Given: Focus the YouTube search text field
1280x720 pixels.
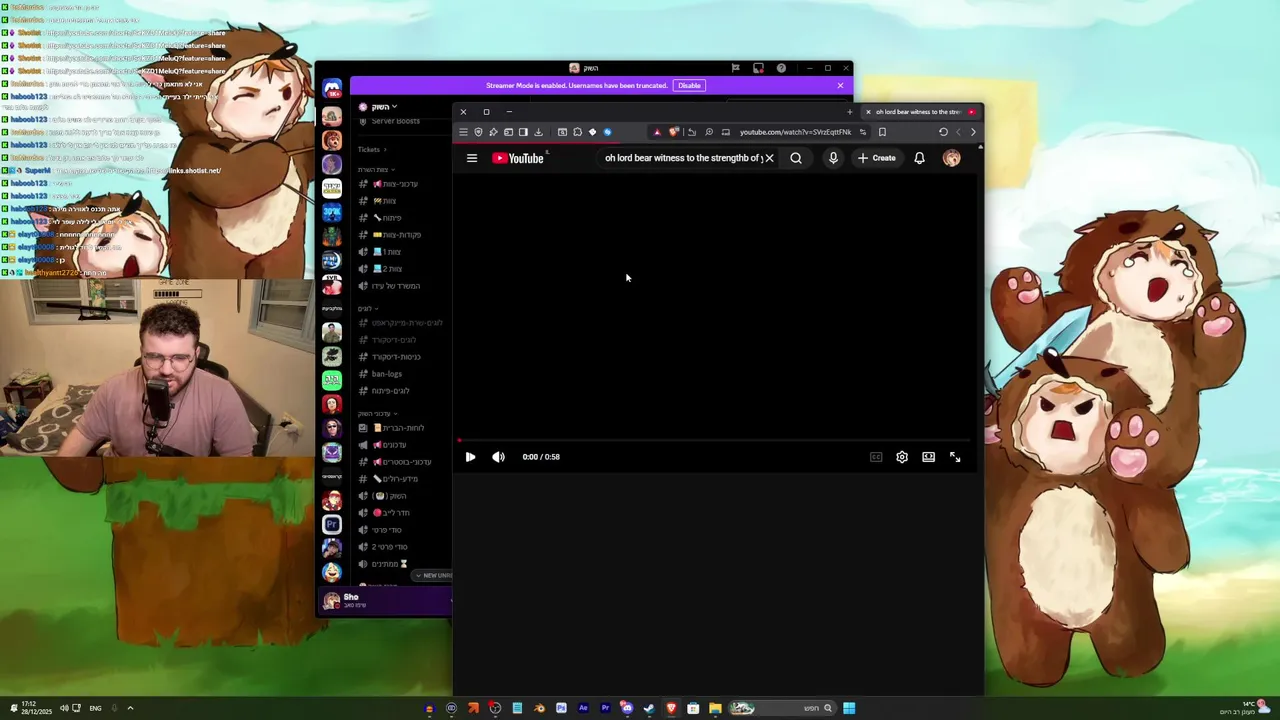Looking at the screenshot, I should [x=683, y=158].
